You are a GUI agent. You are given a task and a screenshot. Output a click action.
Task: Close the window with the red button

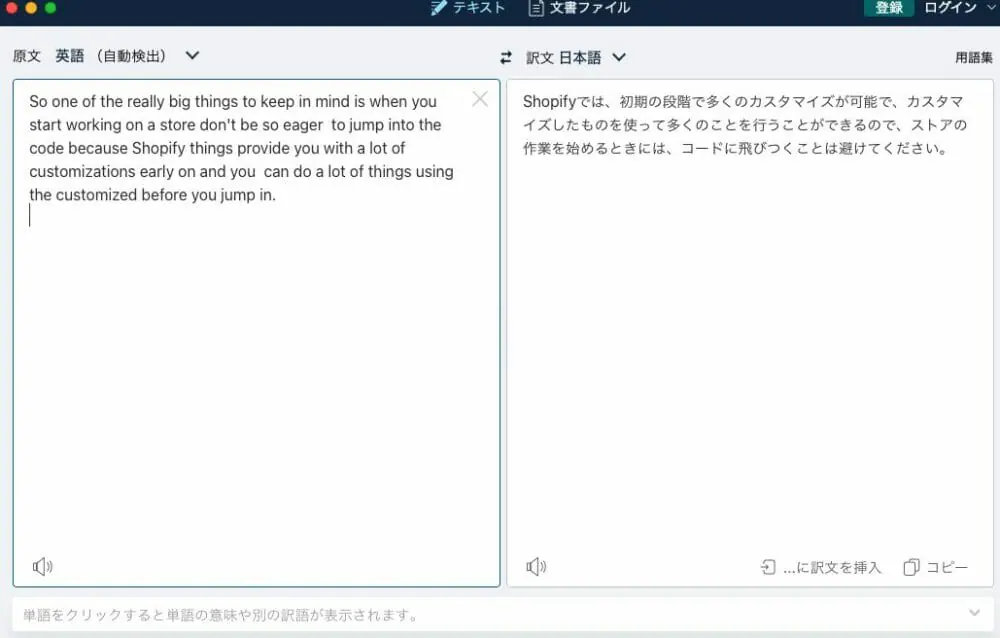pyautogui.click(x=11, y=8)
